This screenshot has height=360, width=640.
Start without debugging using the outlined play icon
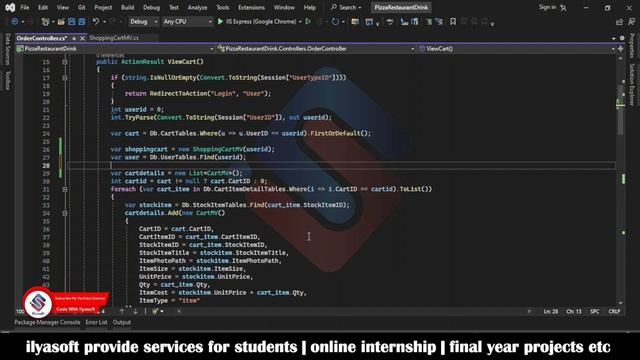(308, 22)
